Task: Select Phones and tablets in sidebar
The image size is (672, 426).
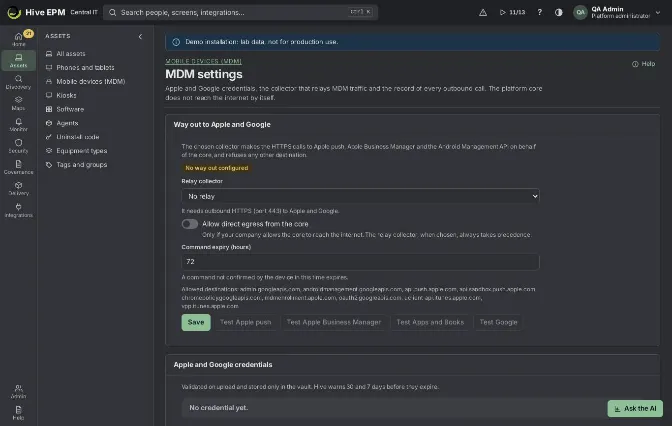Action: pyautogui.click(x=85, y=67)
